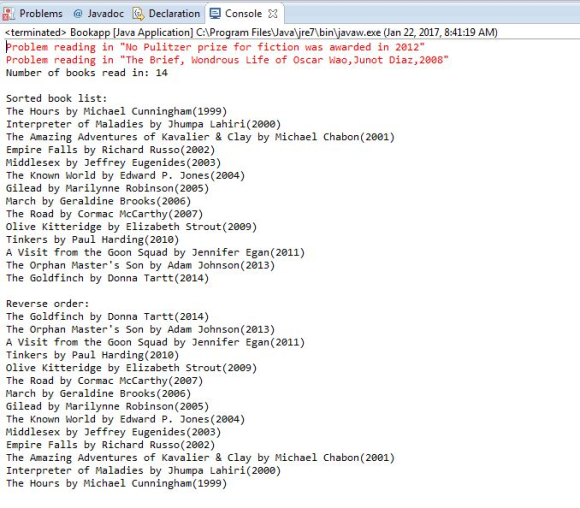Click 'The Goldfinch by Donna Tartt' under Reverse order
The image size is (580, 508).
[x=107, y=317]
